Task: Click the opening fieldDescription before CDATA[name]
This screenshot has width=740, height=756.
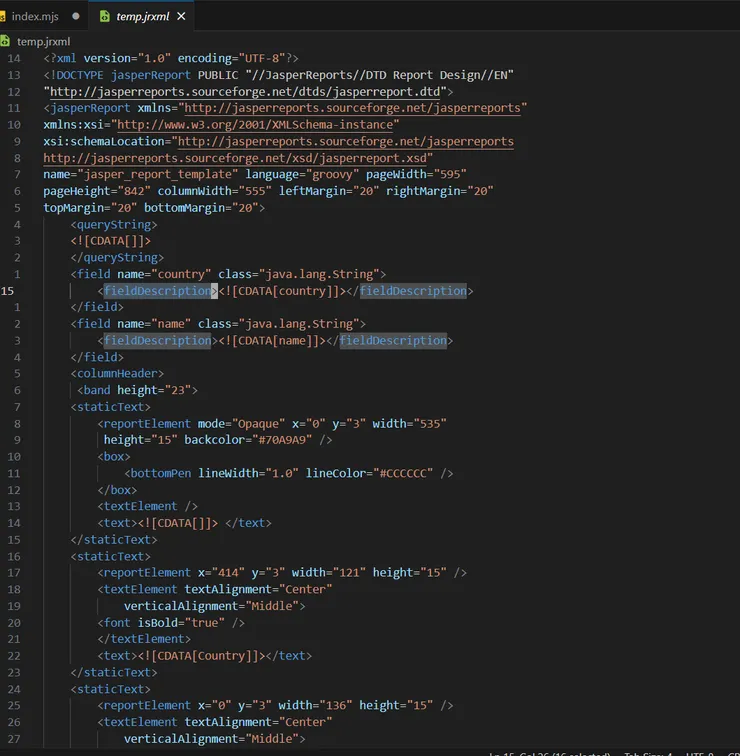Action: (158, 340)
